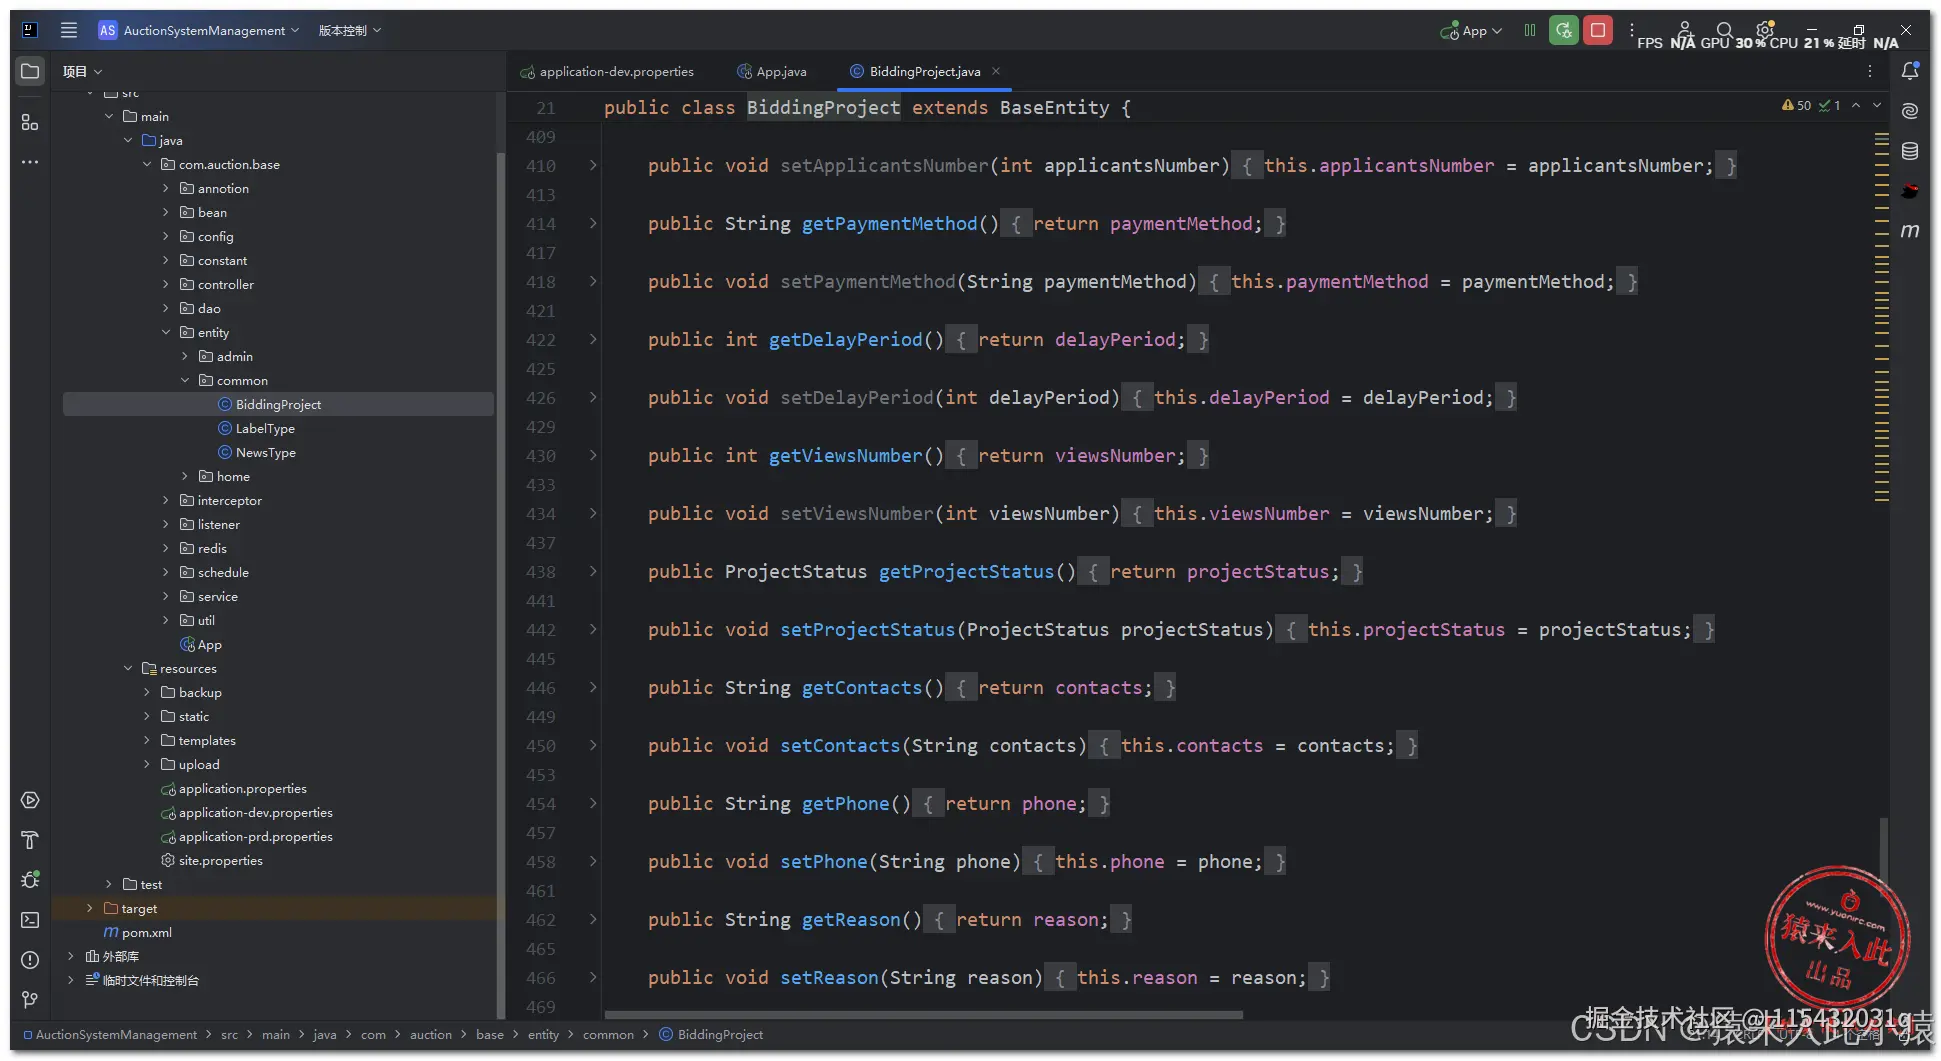Viewport: 1941px width, 1061px height.
Task: Close the BiddingProject.java tab
Action: (x=996, y=71)
